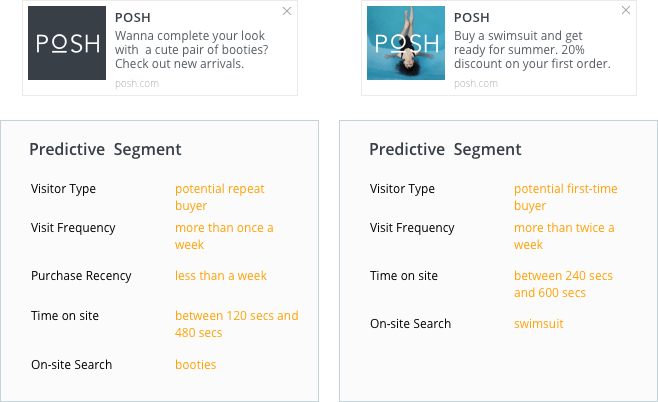Choose 'between 240 secs and 600 secs' value
The image size is (658, 402).
(563, 284)
